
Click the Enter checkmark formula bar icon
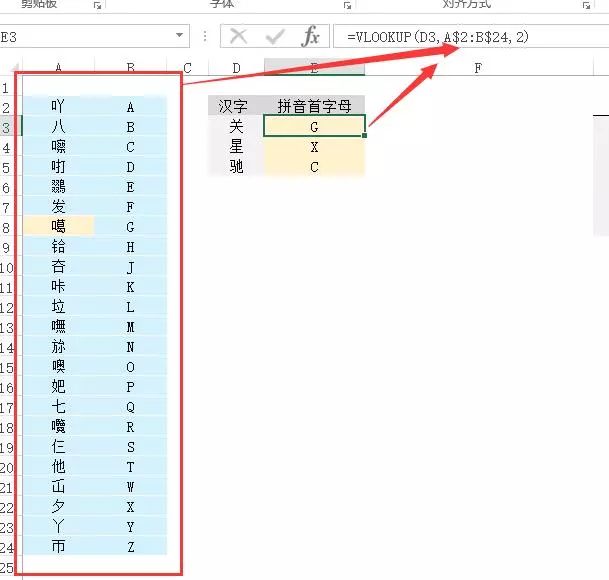click(x=275, y=37)
